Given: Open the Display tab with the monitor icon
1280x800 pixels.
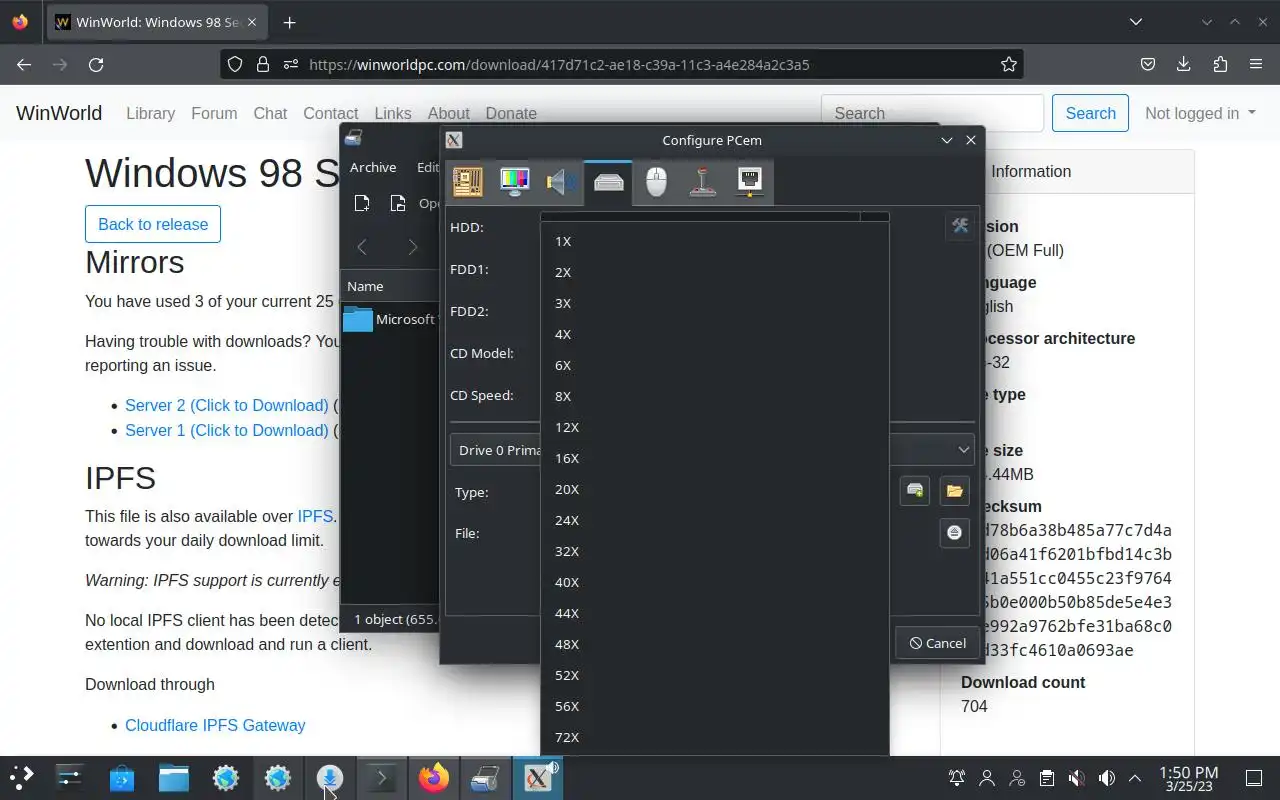Looking at the screenshot, I should [515, 181].
